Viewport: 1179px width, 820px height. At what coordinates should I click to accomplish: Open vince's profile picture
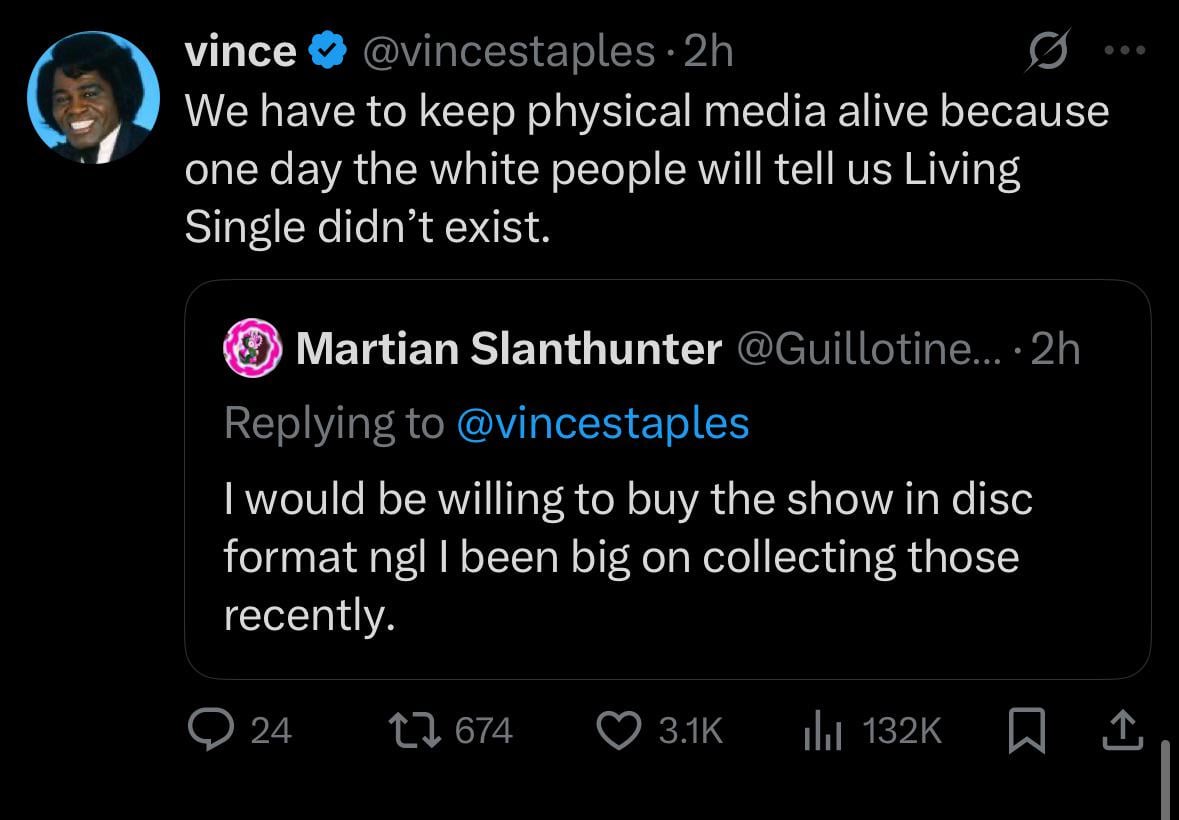click(92, 97)
